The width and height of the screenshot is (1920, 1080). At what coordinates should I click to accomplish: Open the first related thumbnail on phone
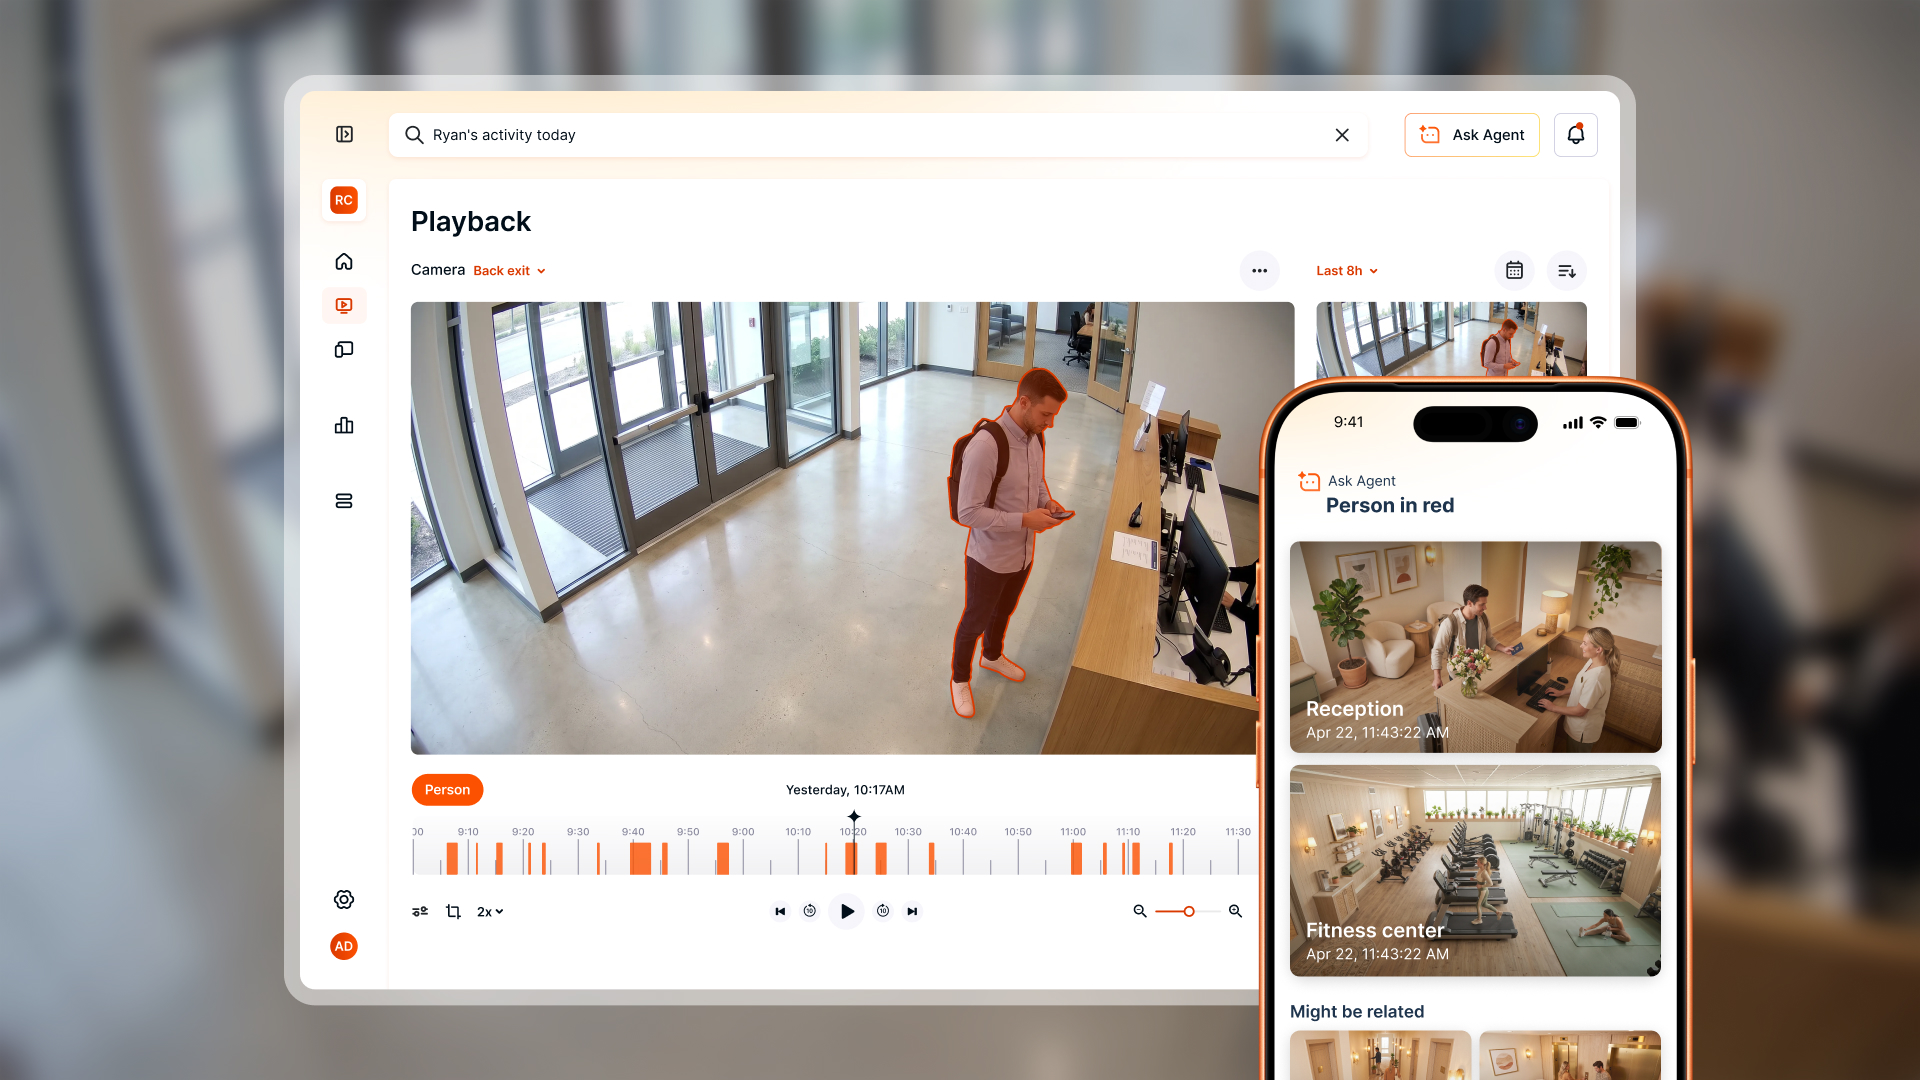coord(1380,1055)
